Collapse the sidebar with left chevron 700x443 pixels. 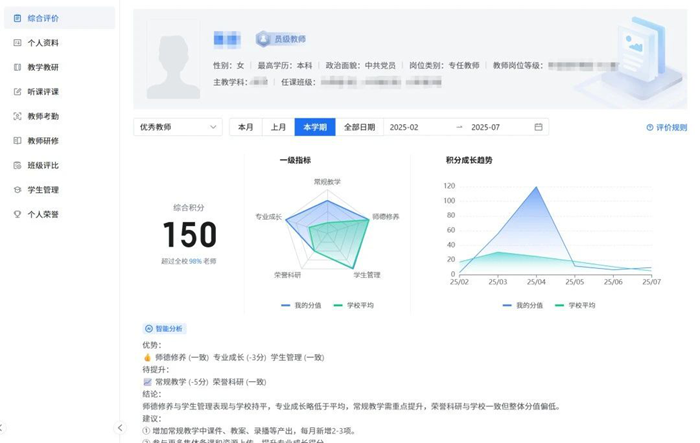coord(120,428)
